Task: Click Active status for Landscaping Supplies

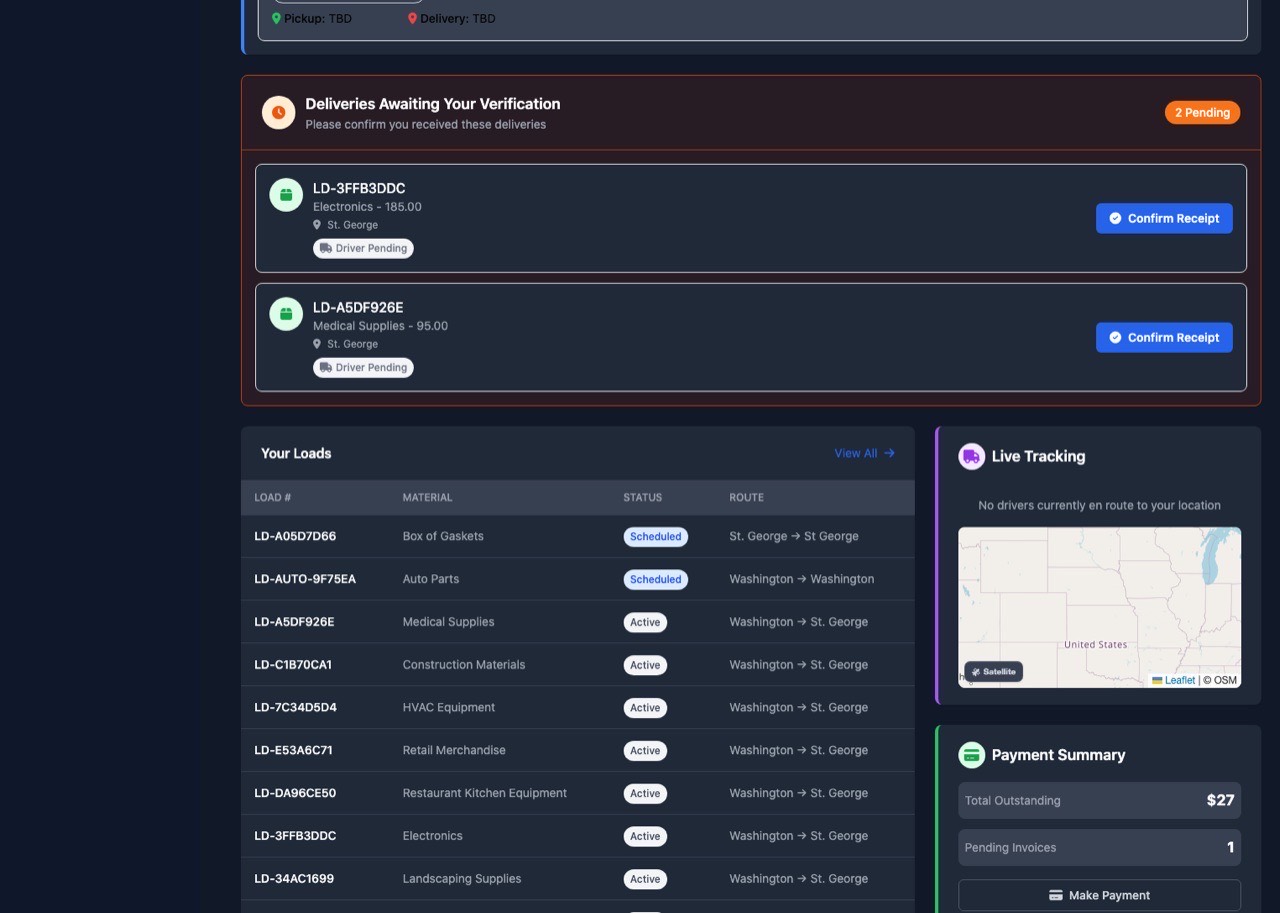Action: [645, 879]
